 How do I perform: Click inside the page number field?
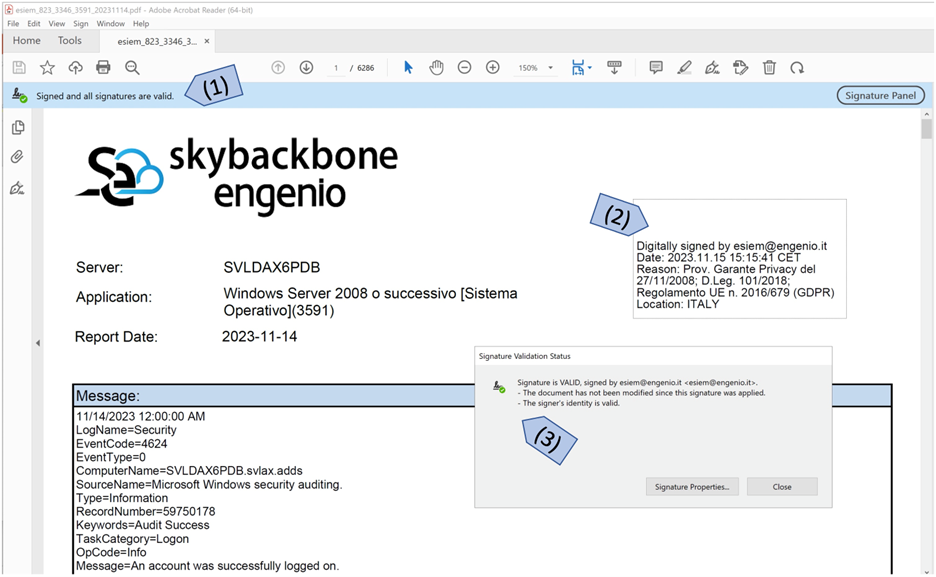point(336,67)
